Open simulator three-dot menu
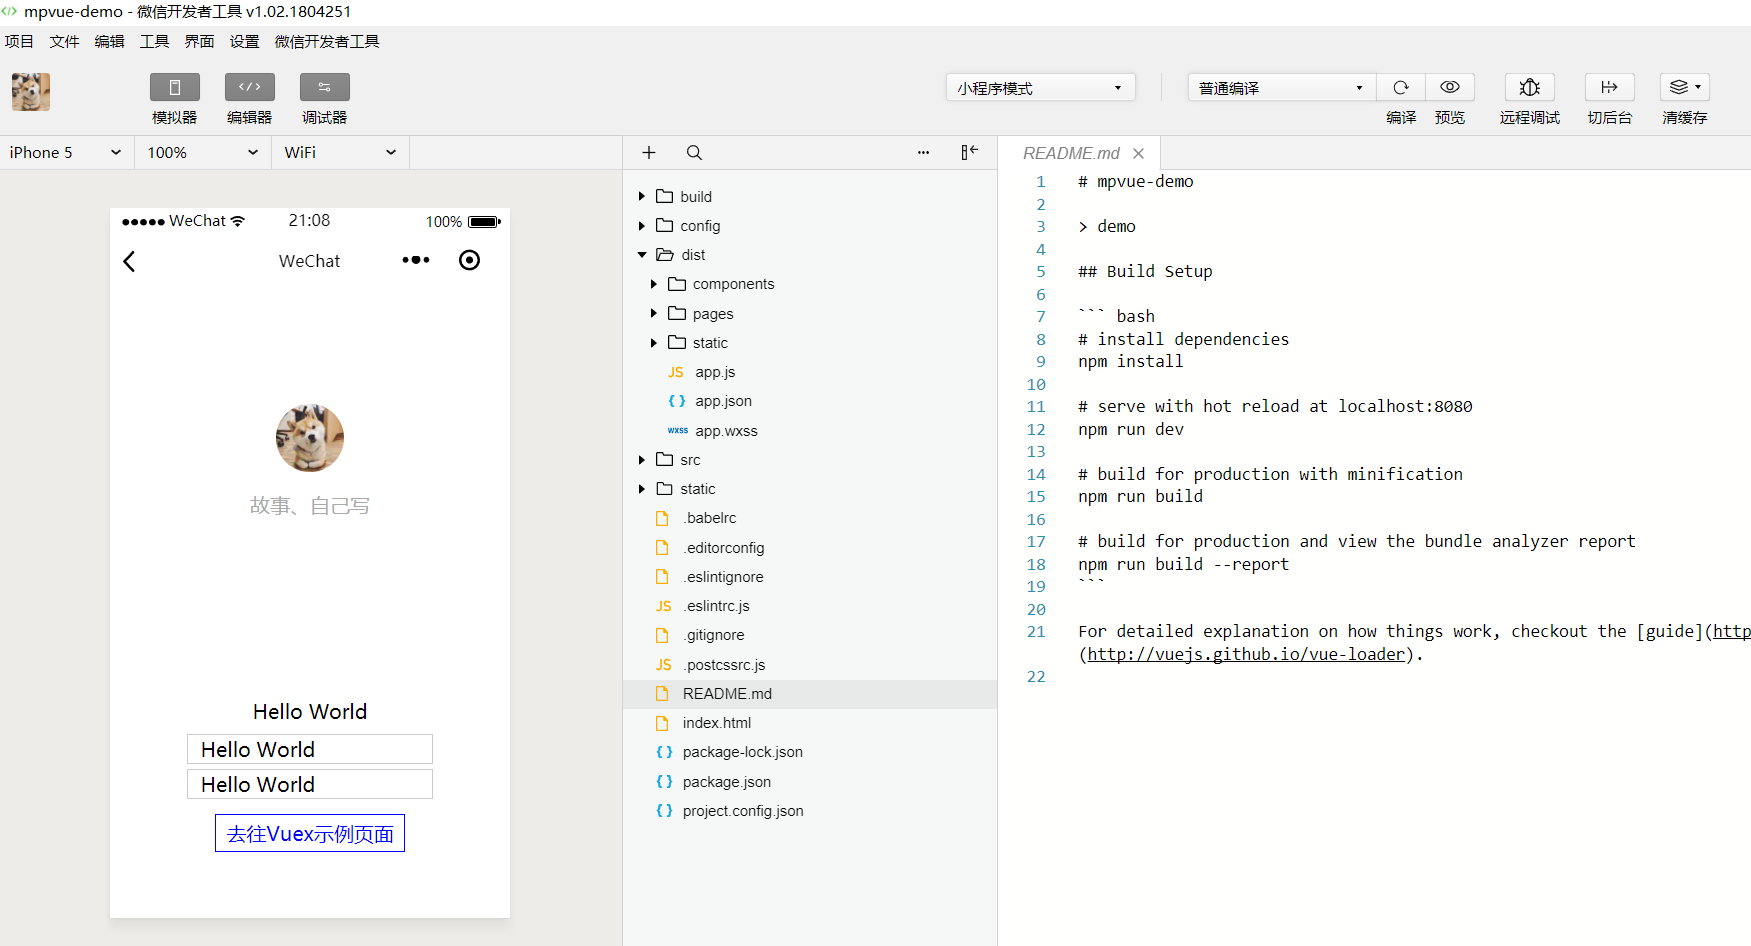This screenshot has height=946, width=1751. (416, 260)
